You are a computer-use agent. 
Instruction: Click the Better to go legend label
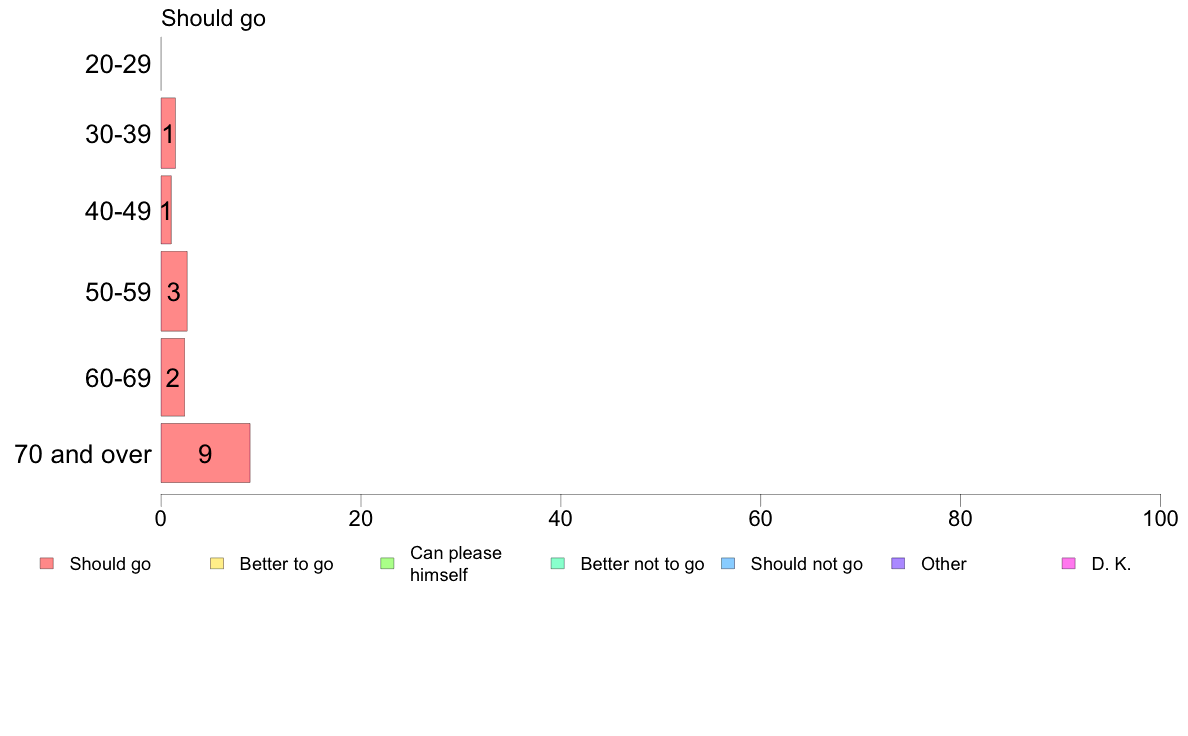point(286,564)
